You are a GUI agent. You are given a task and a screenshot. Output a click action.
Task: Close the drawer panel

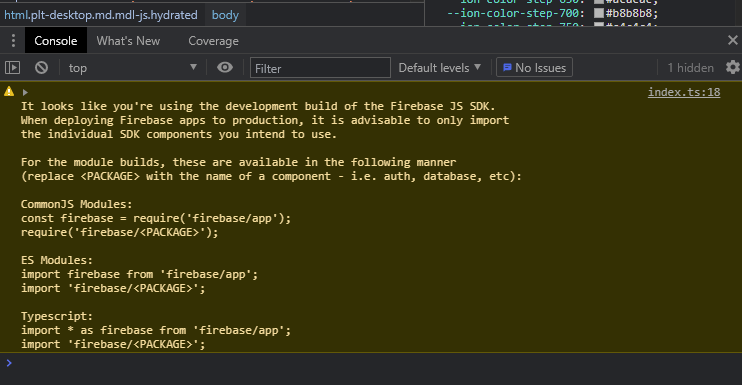pos(733,40)
